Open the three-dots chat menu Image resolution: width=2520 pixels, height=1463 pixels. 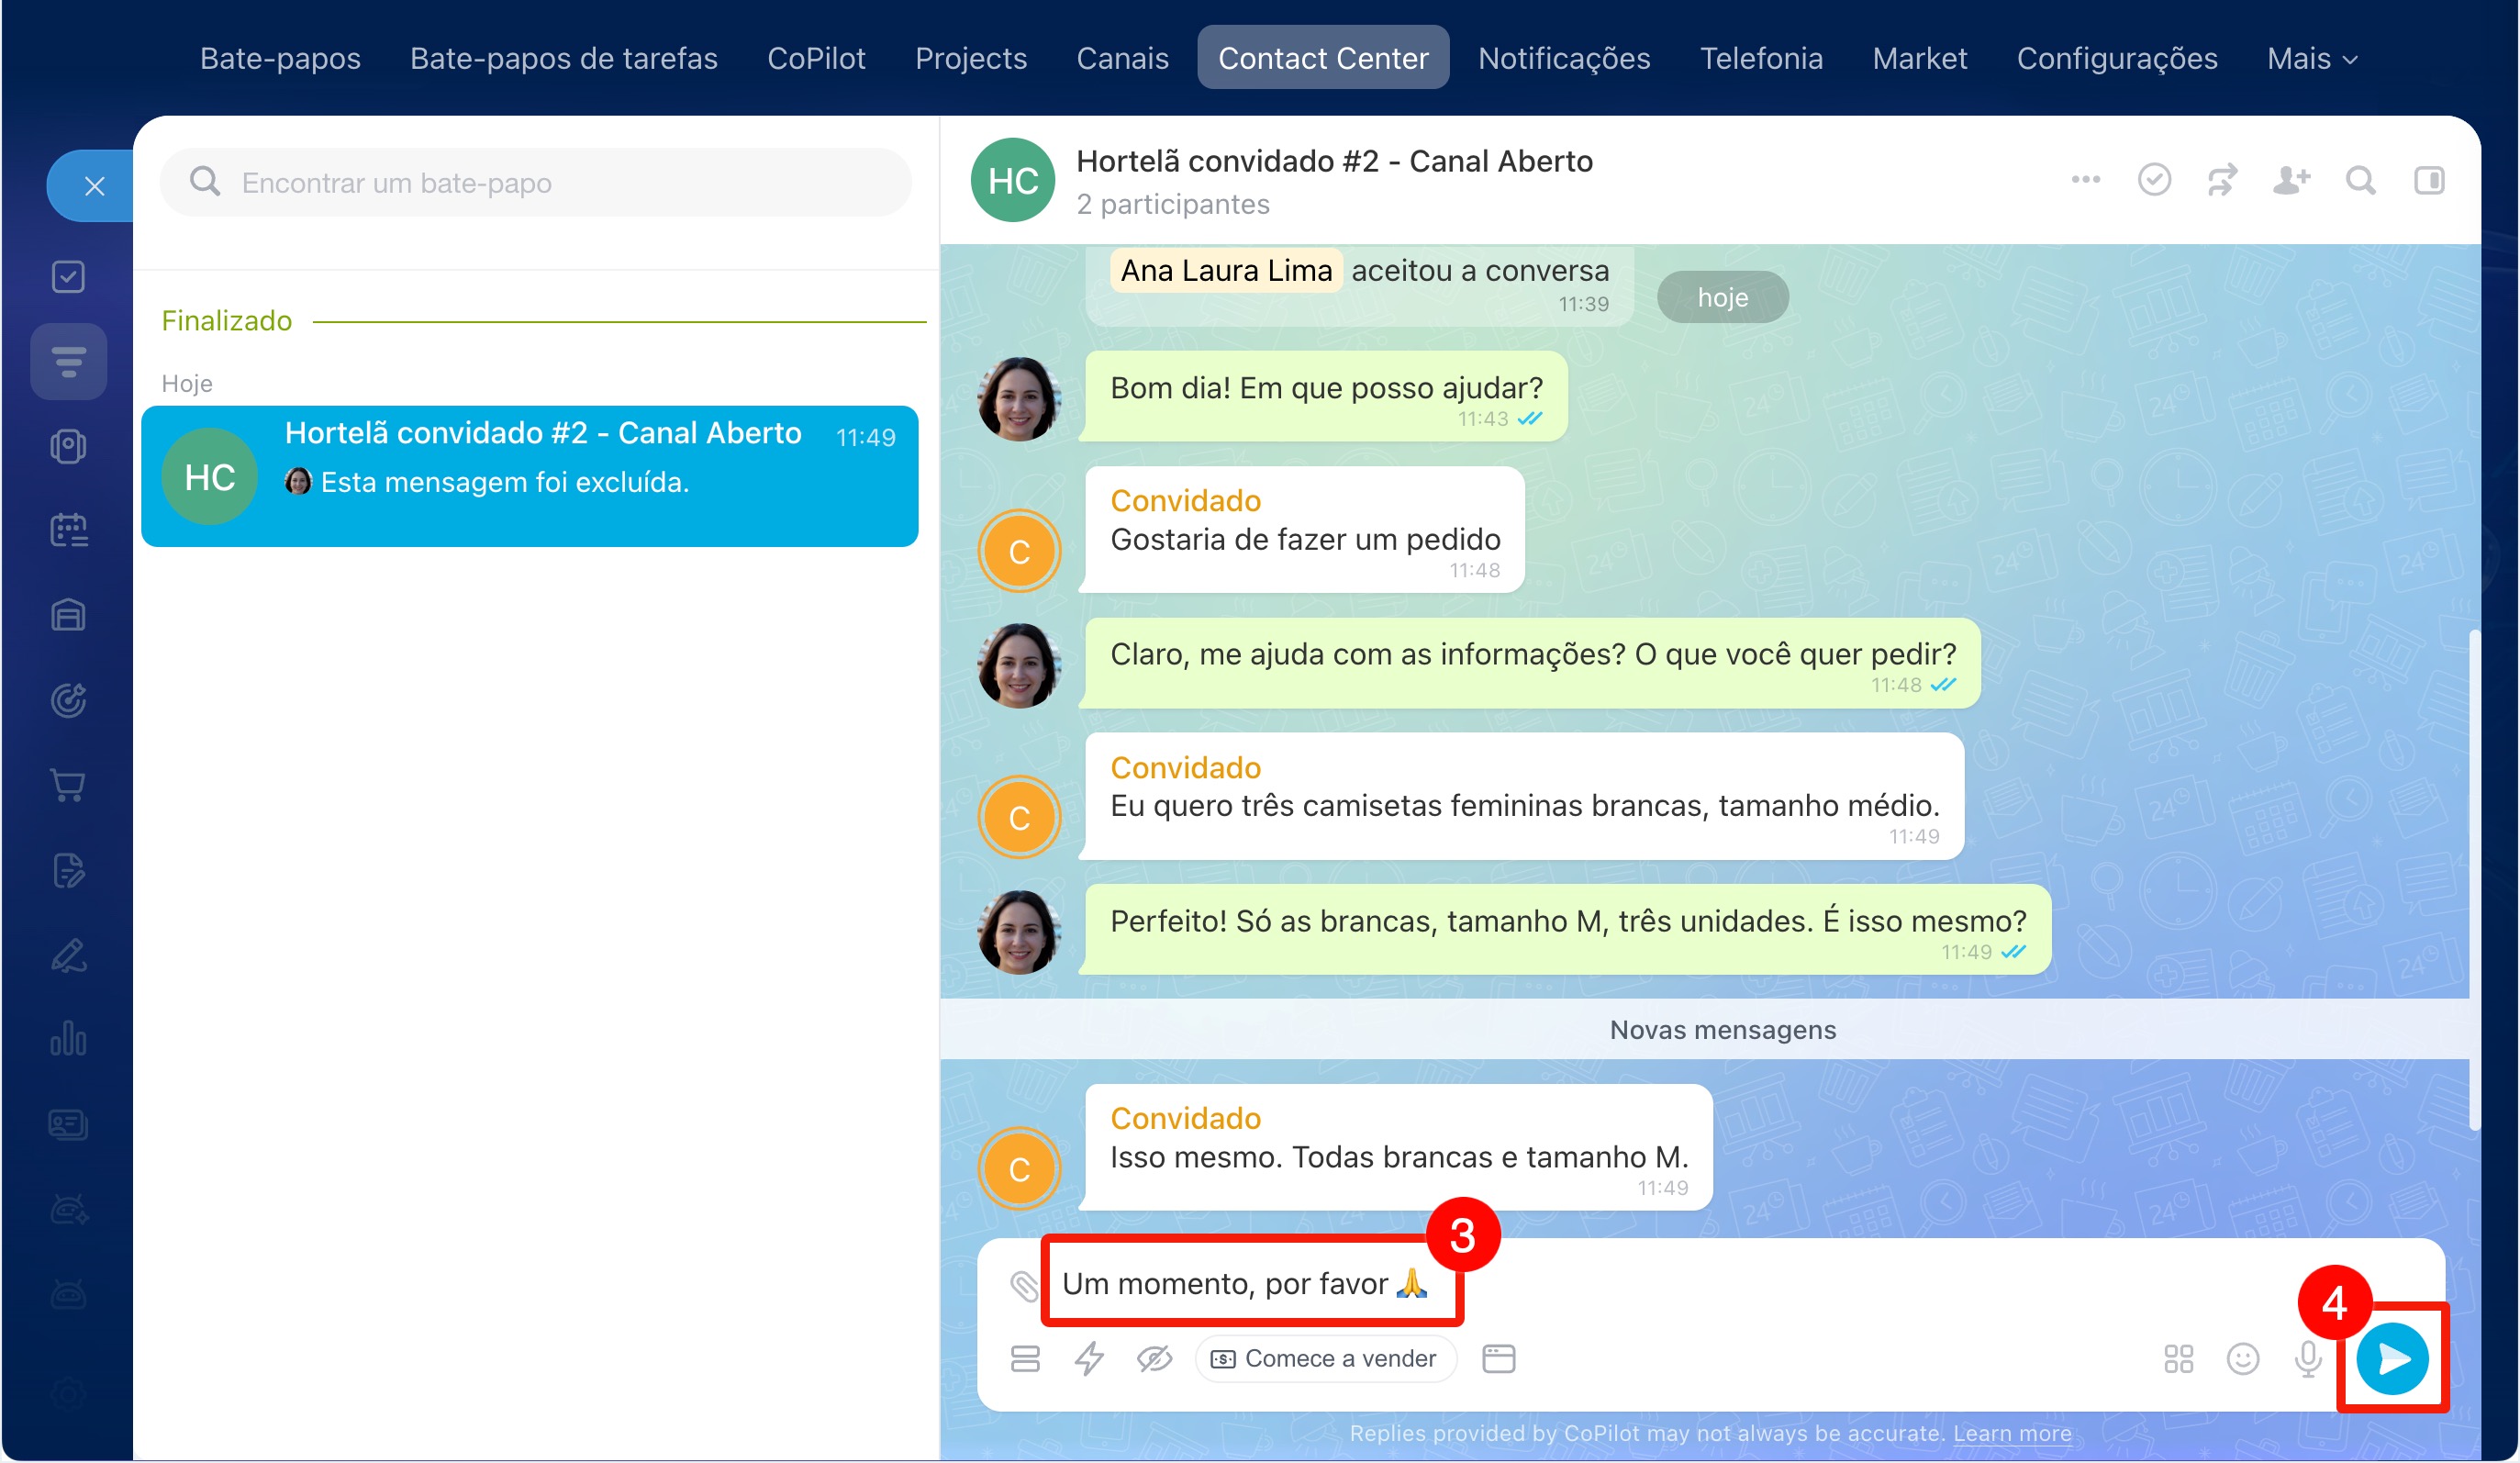click(2085, 180)
